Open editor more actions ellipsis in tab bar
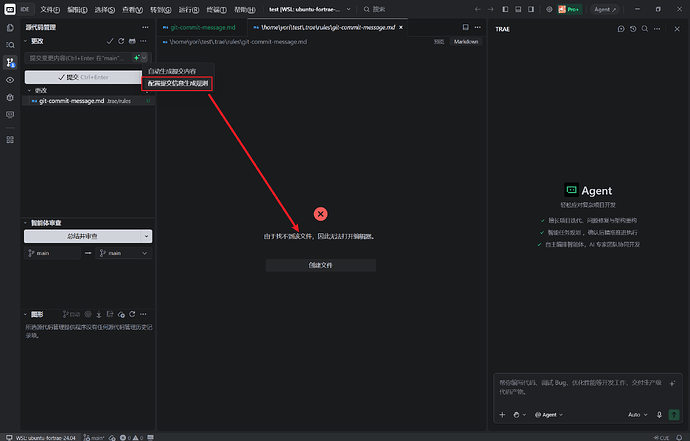 coord(477,27)
